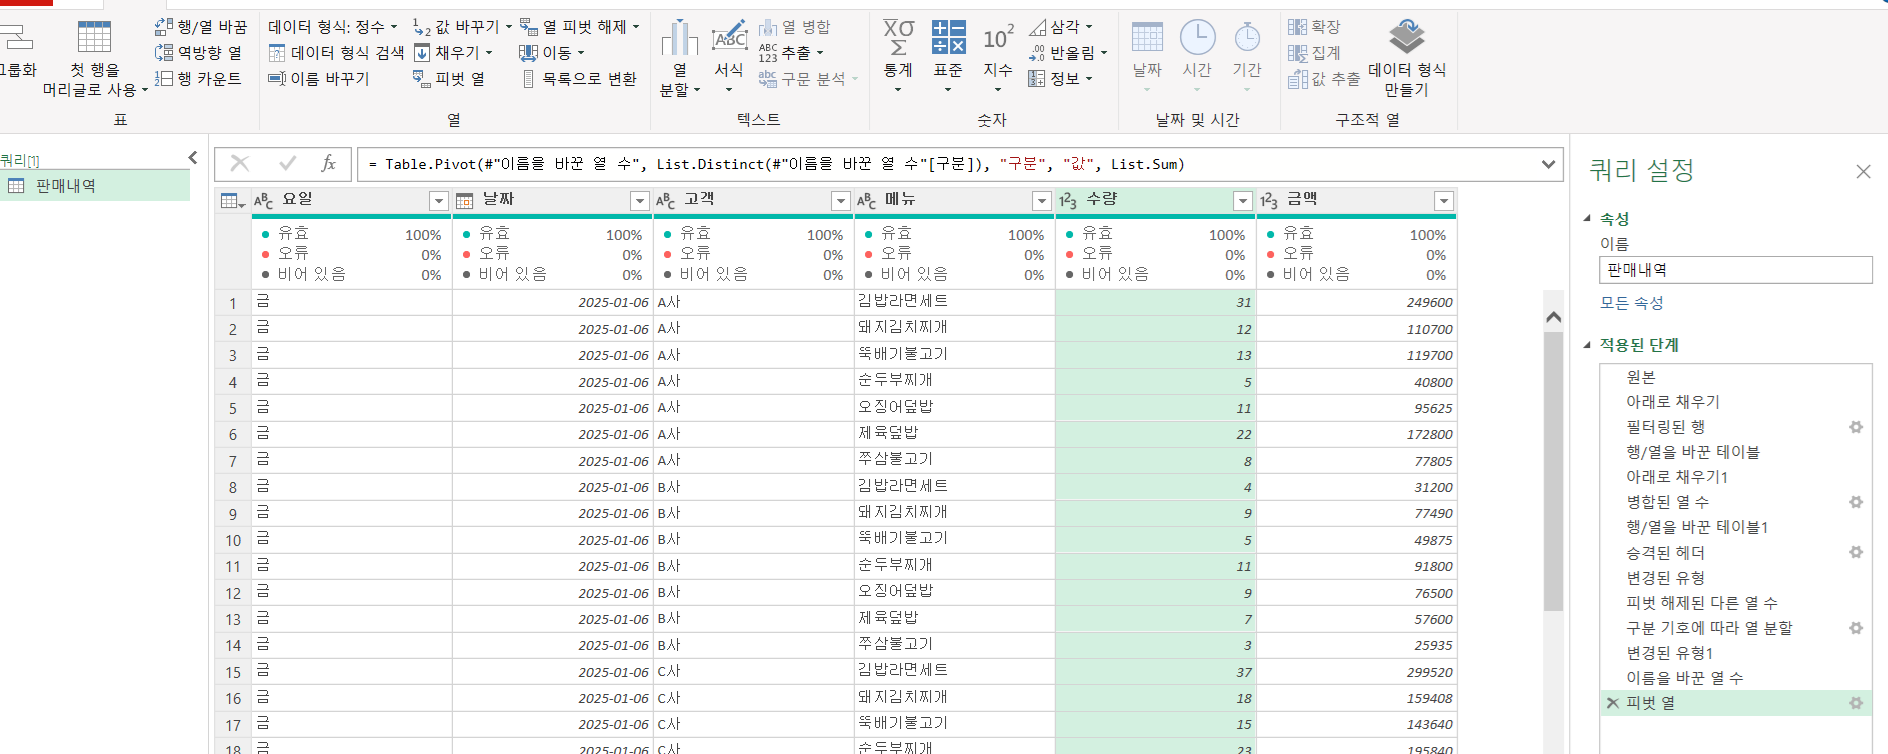Open the 서식 format icon
1888x754 pixels.
[x=729, y=38]
